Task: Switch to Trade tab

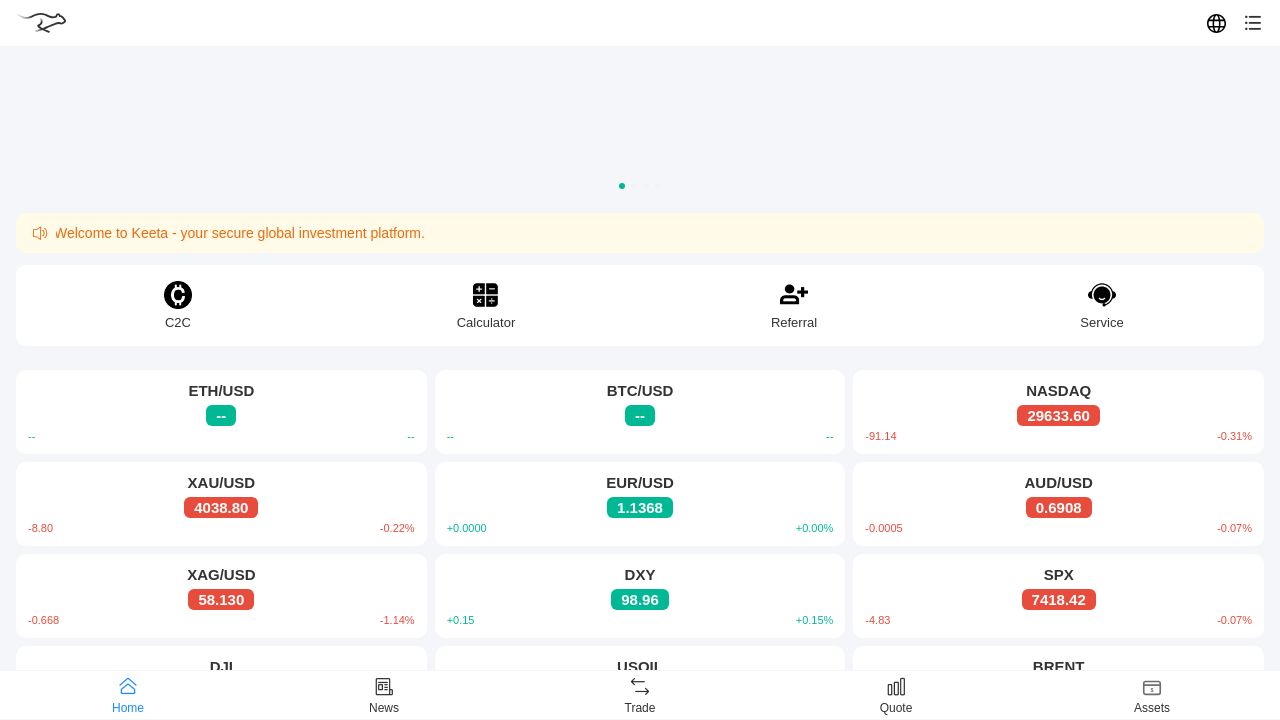Action: click(640, 695)
